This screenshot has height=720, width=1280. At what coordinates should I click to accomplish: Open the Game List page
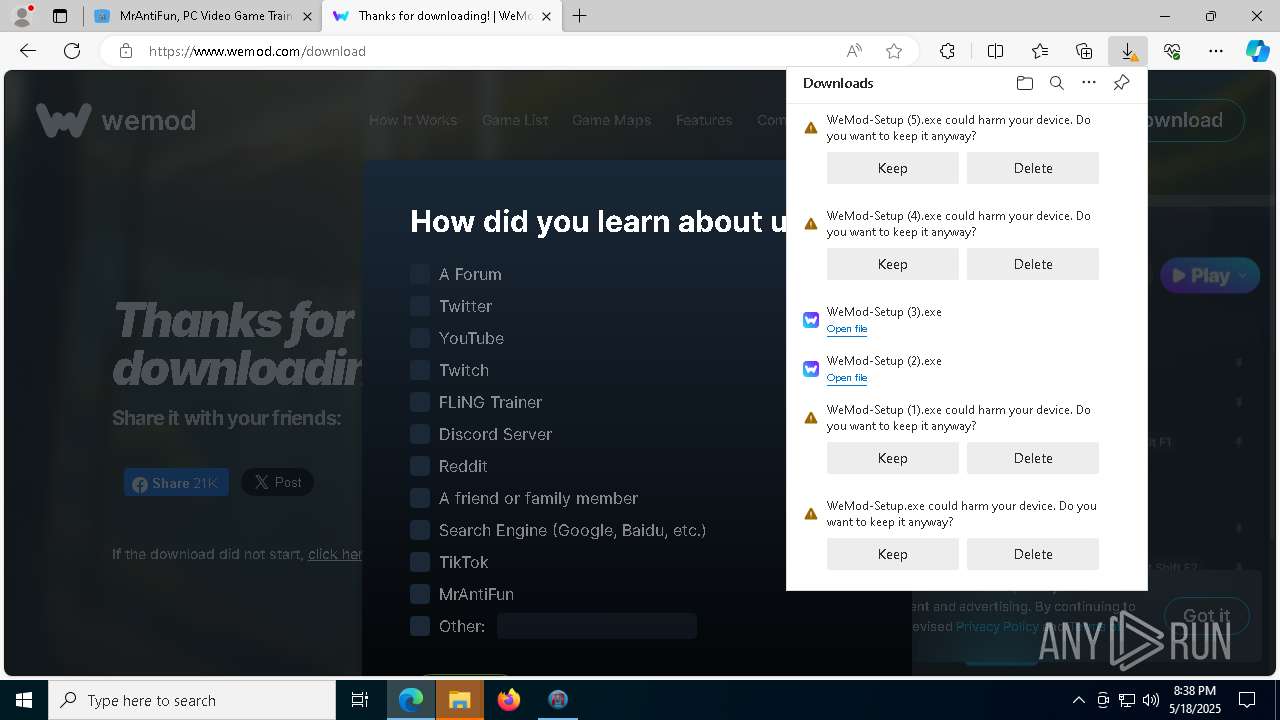(x=515, y=120)
